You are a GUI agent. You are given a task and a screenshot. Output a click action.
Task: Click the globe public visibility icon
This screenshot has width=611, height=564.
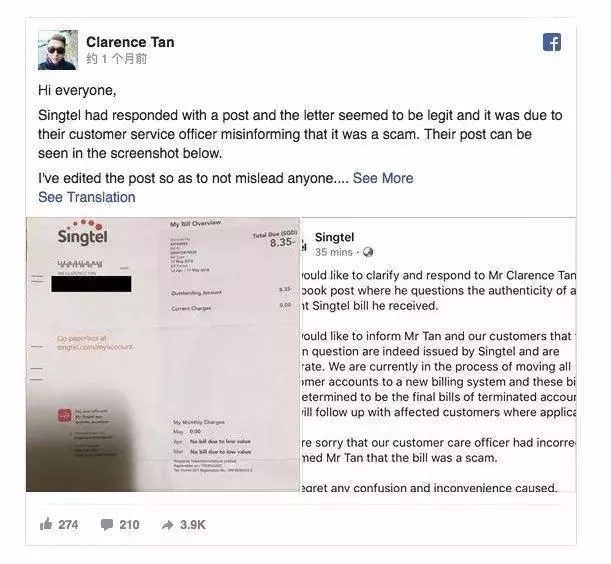368,253
